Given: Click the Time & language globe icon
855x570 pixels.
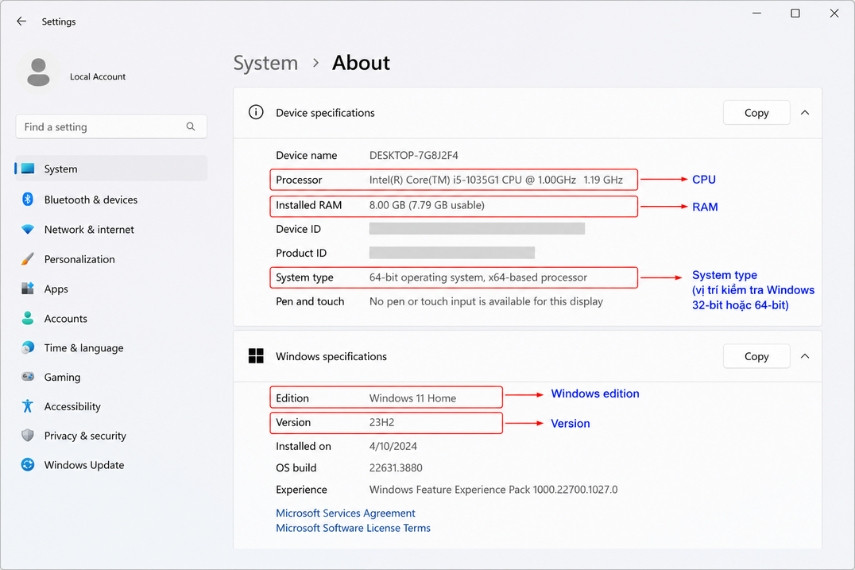Looking at the screenshot, I should (x=28, y=347).
